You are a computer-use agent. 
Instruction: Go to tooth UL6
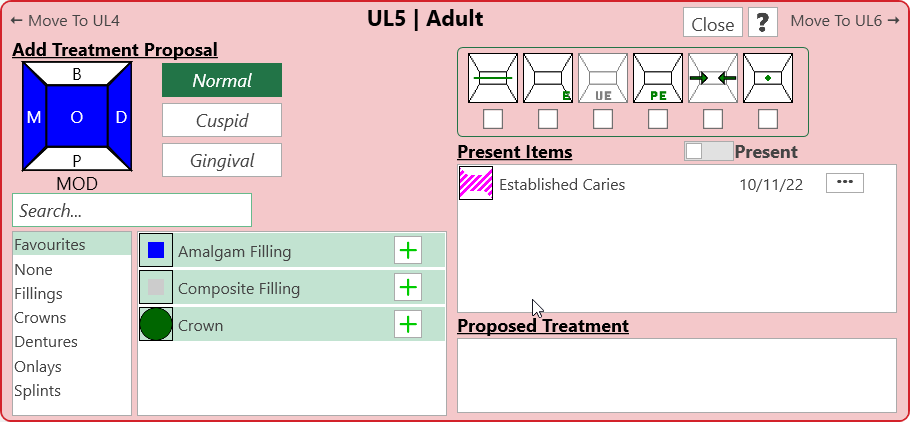844,20
